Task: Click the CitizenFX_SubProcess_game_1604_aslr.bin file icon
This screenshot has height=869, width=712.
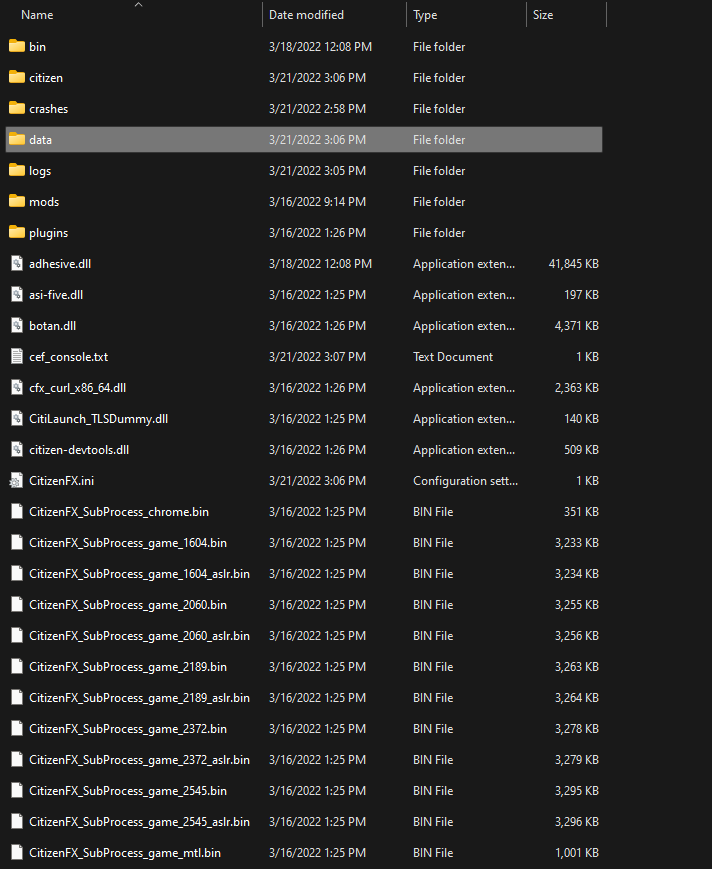Action: click(x=17, y=574)
